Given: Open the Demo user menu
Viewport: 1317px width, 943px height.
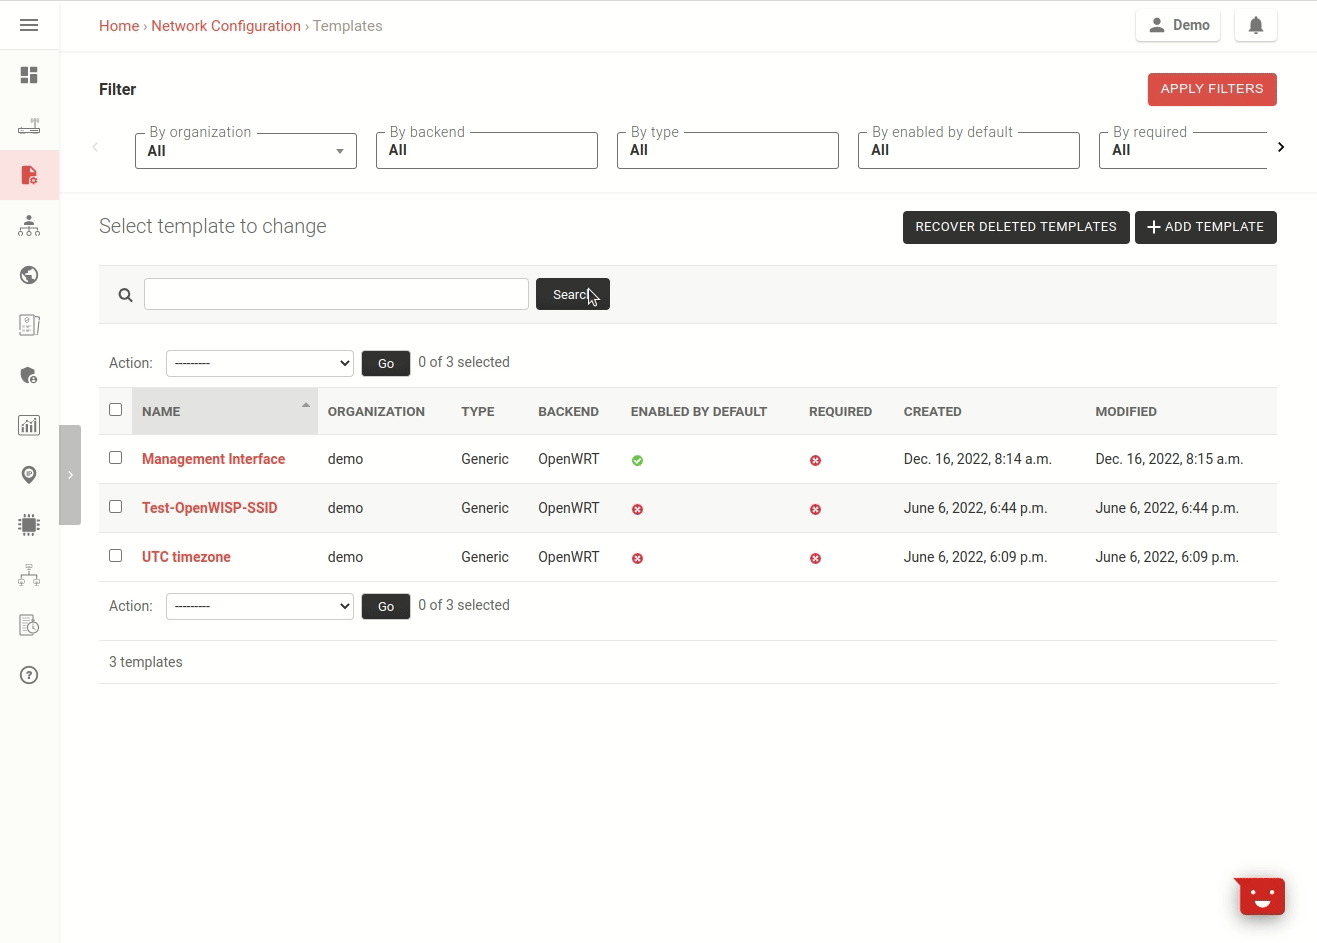Looking at the screenshot, I should [1177, 26].
